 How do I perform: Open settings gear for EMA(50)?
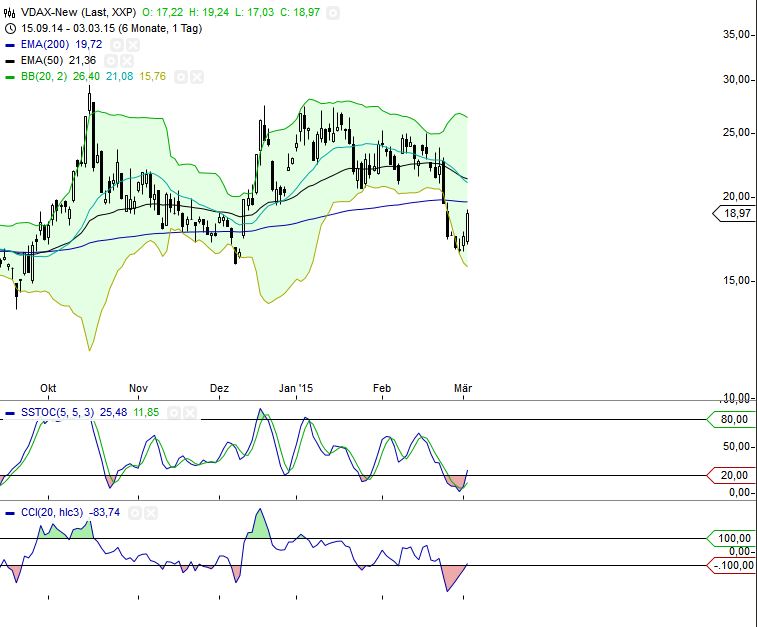click(x=111, y=61)
